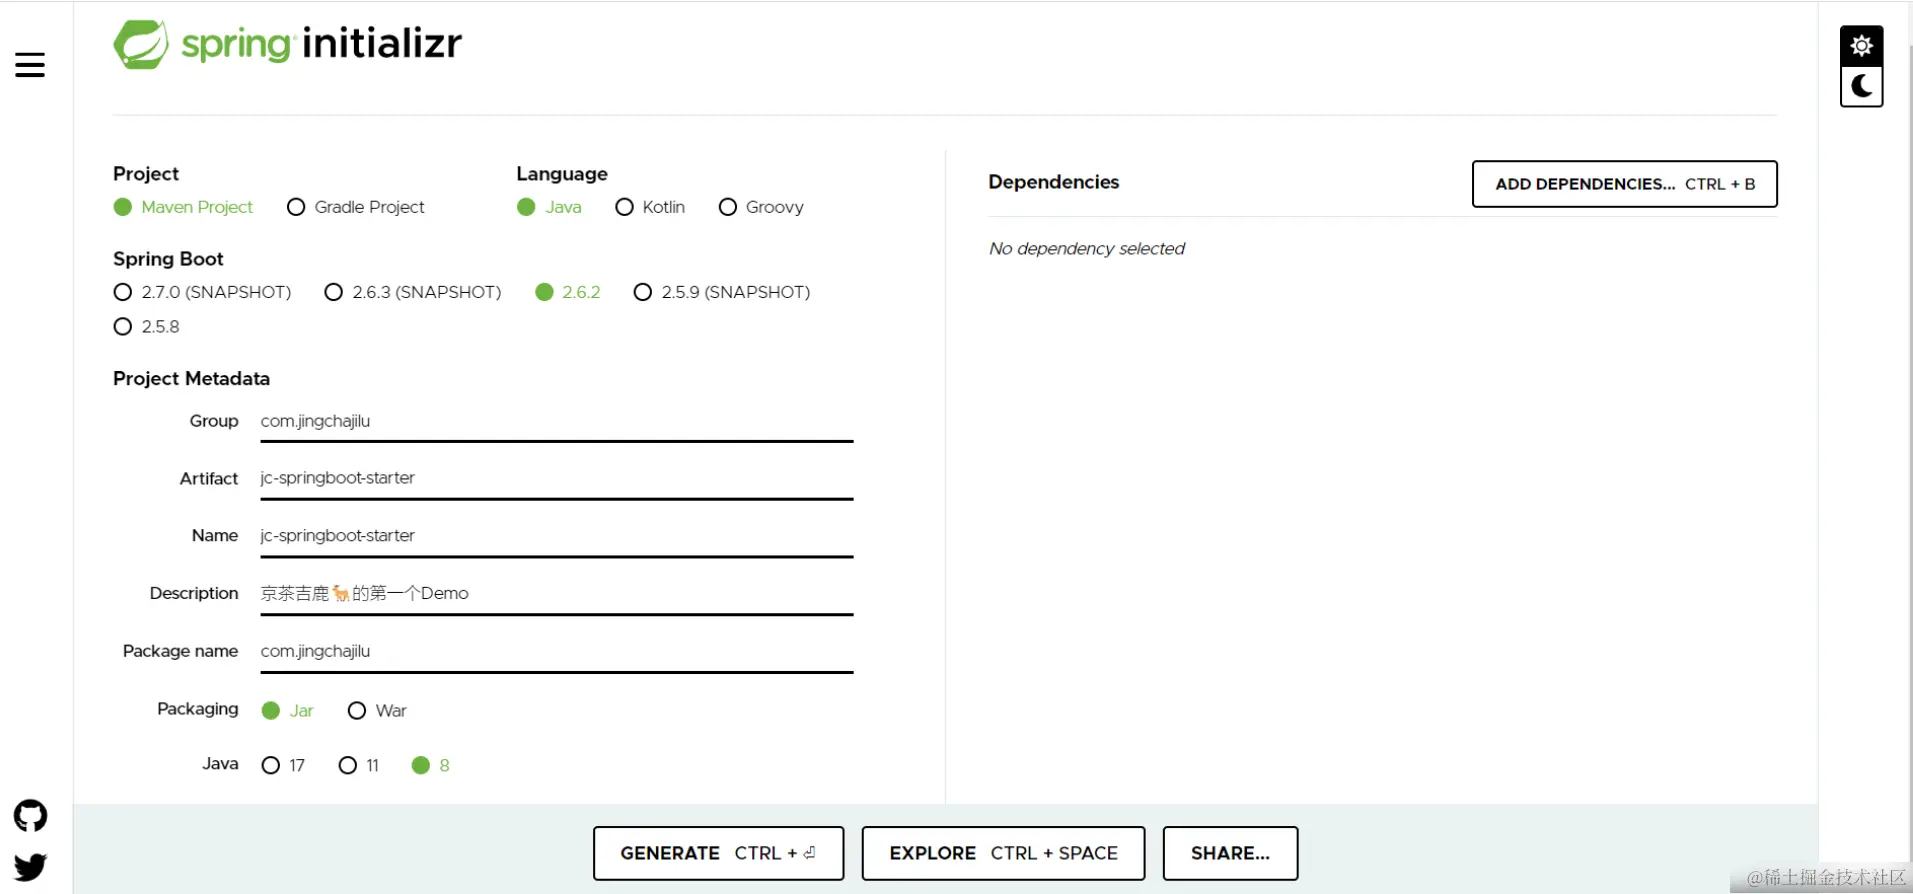Select Gradle Project option
Viewport: 1913px width, 894px height.
click(x=355, y=207)
